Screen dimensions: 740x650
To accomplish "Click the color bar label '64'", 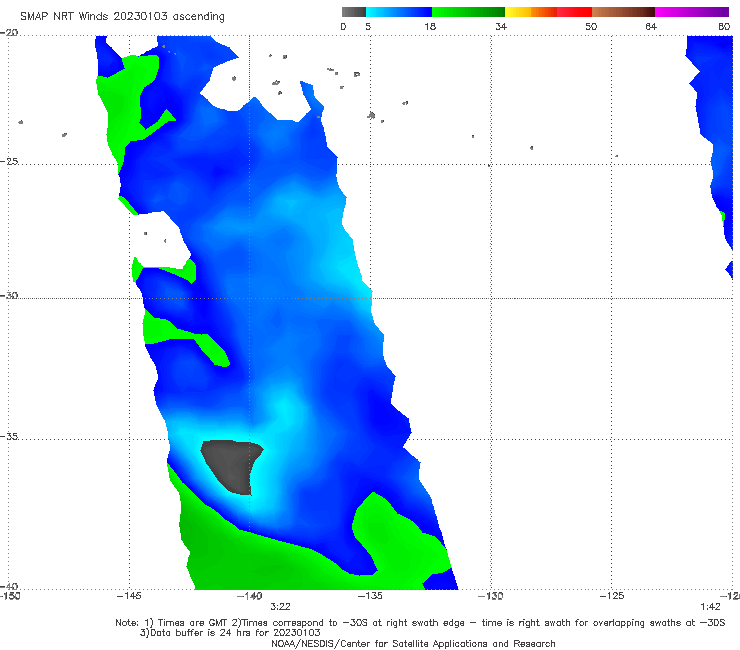I will [x=651, y=27].
